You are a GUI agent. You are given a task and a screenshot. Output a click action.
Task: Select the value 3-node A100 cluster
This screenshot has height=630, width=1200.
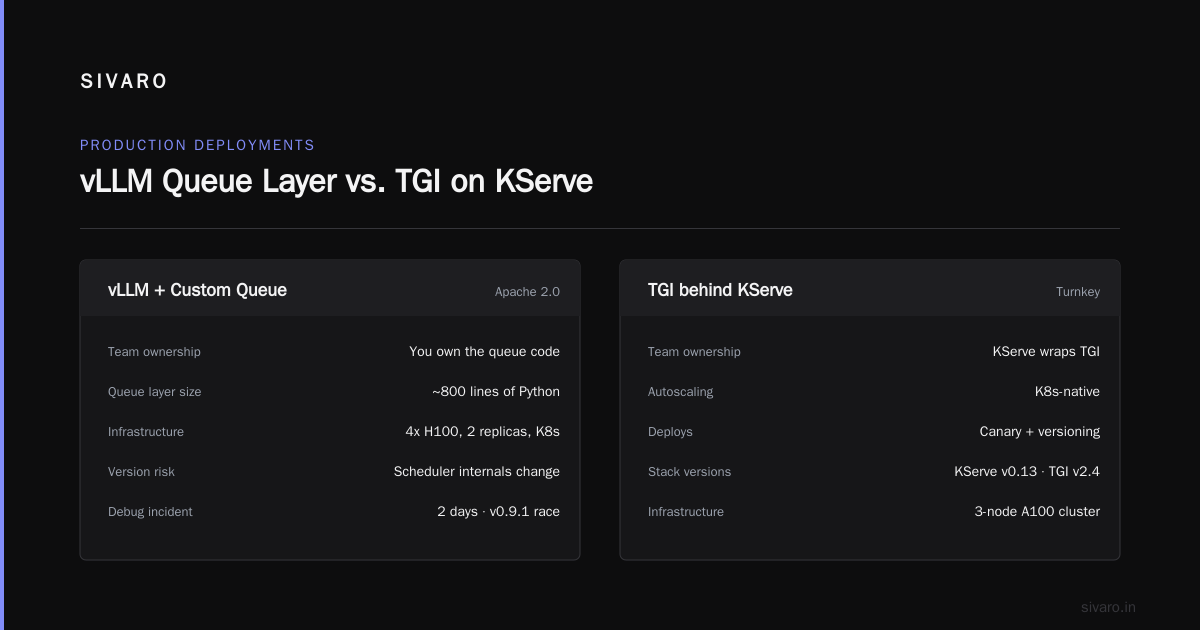tap(1037, 512)
